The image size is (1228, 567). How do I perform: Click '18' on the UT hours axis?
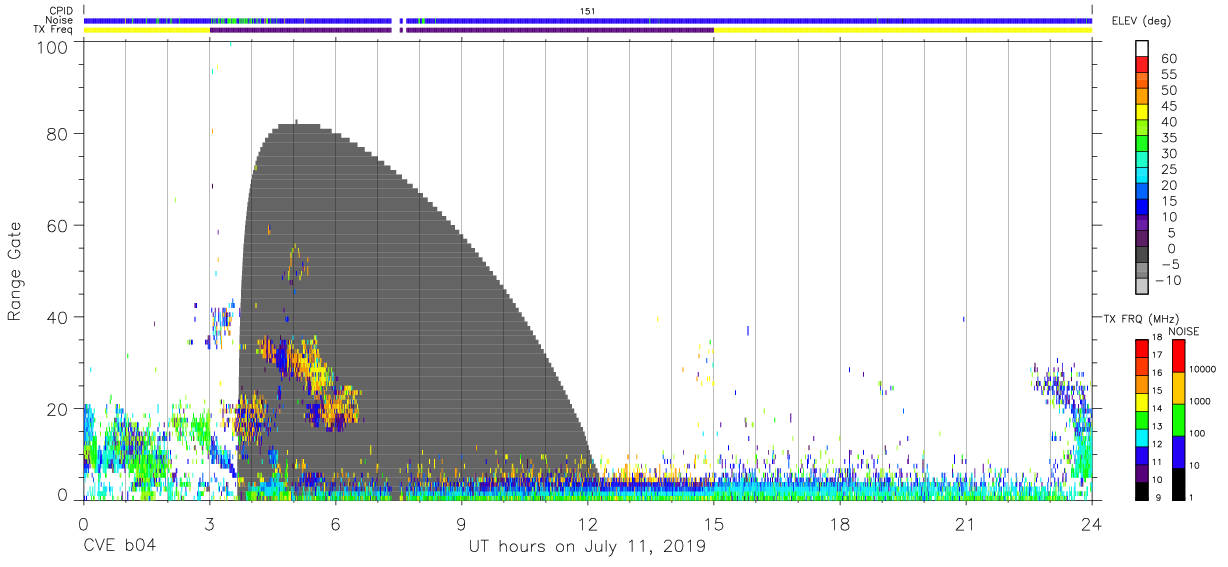[840, 523]
